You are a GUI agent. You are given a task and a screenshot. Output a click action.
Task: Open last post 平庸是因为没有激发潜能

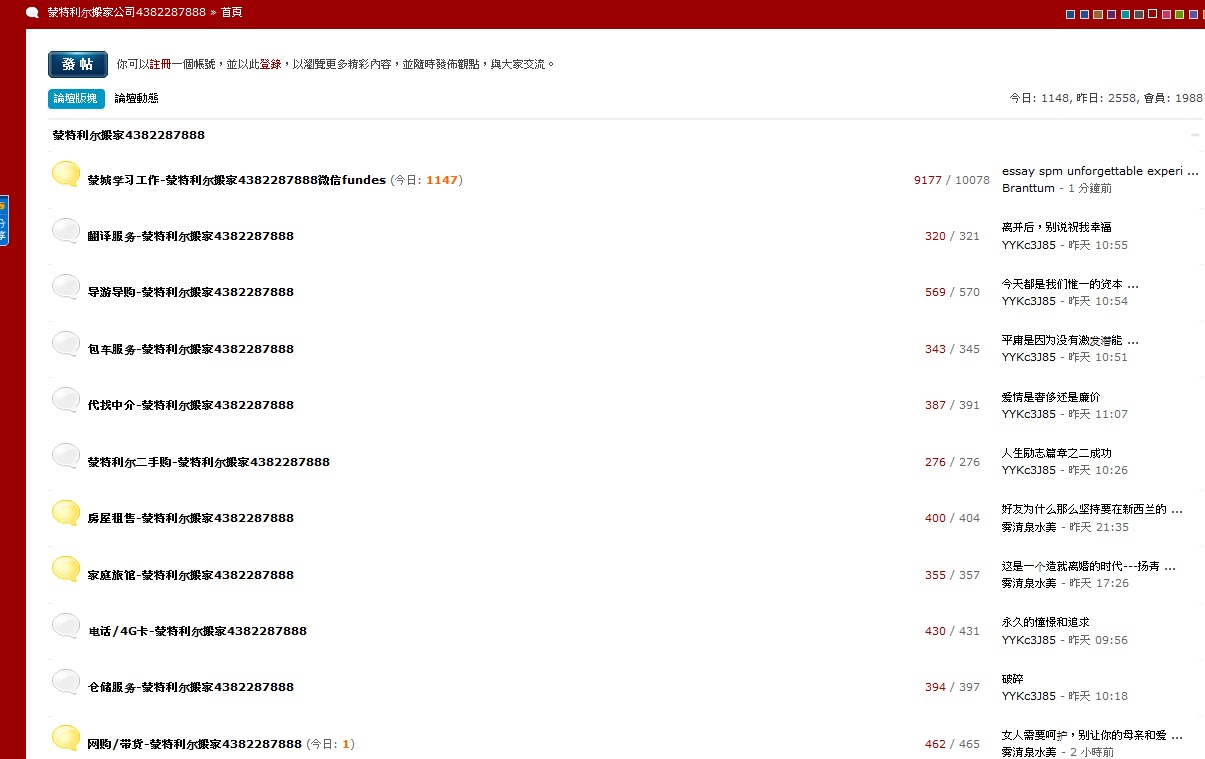pos(1070,340)
